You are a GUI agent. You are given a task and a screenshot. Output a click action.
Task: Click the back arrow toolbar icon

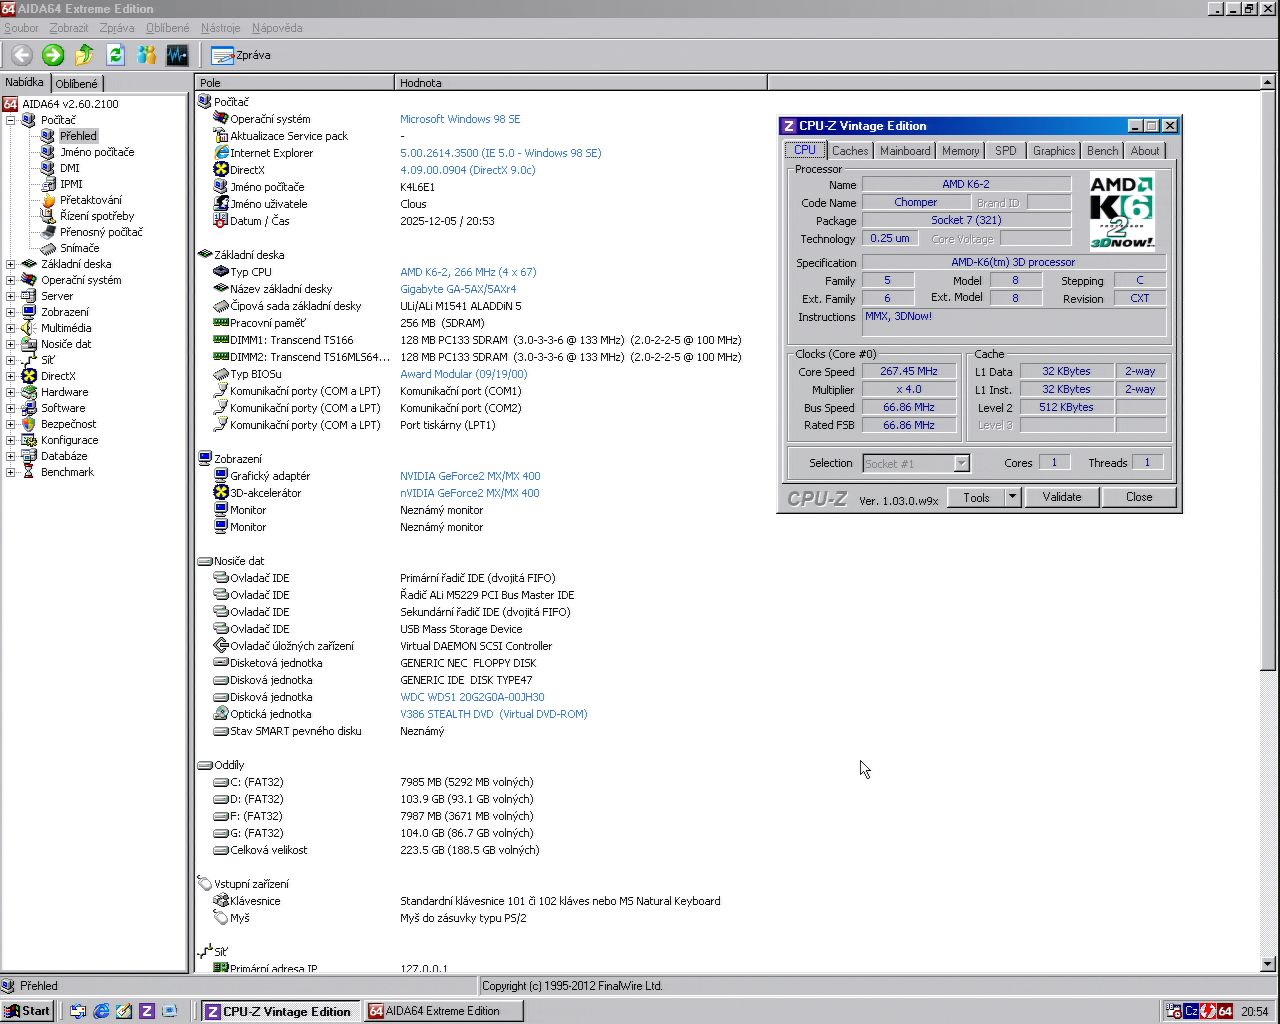(x=22, y=55)
